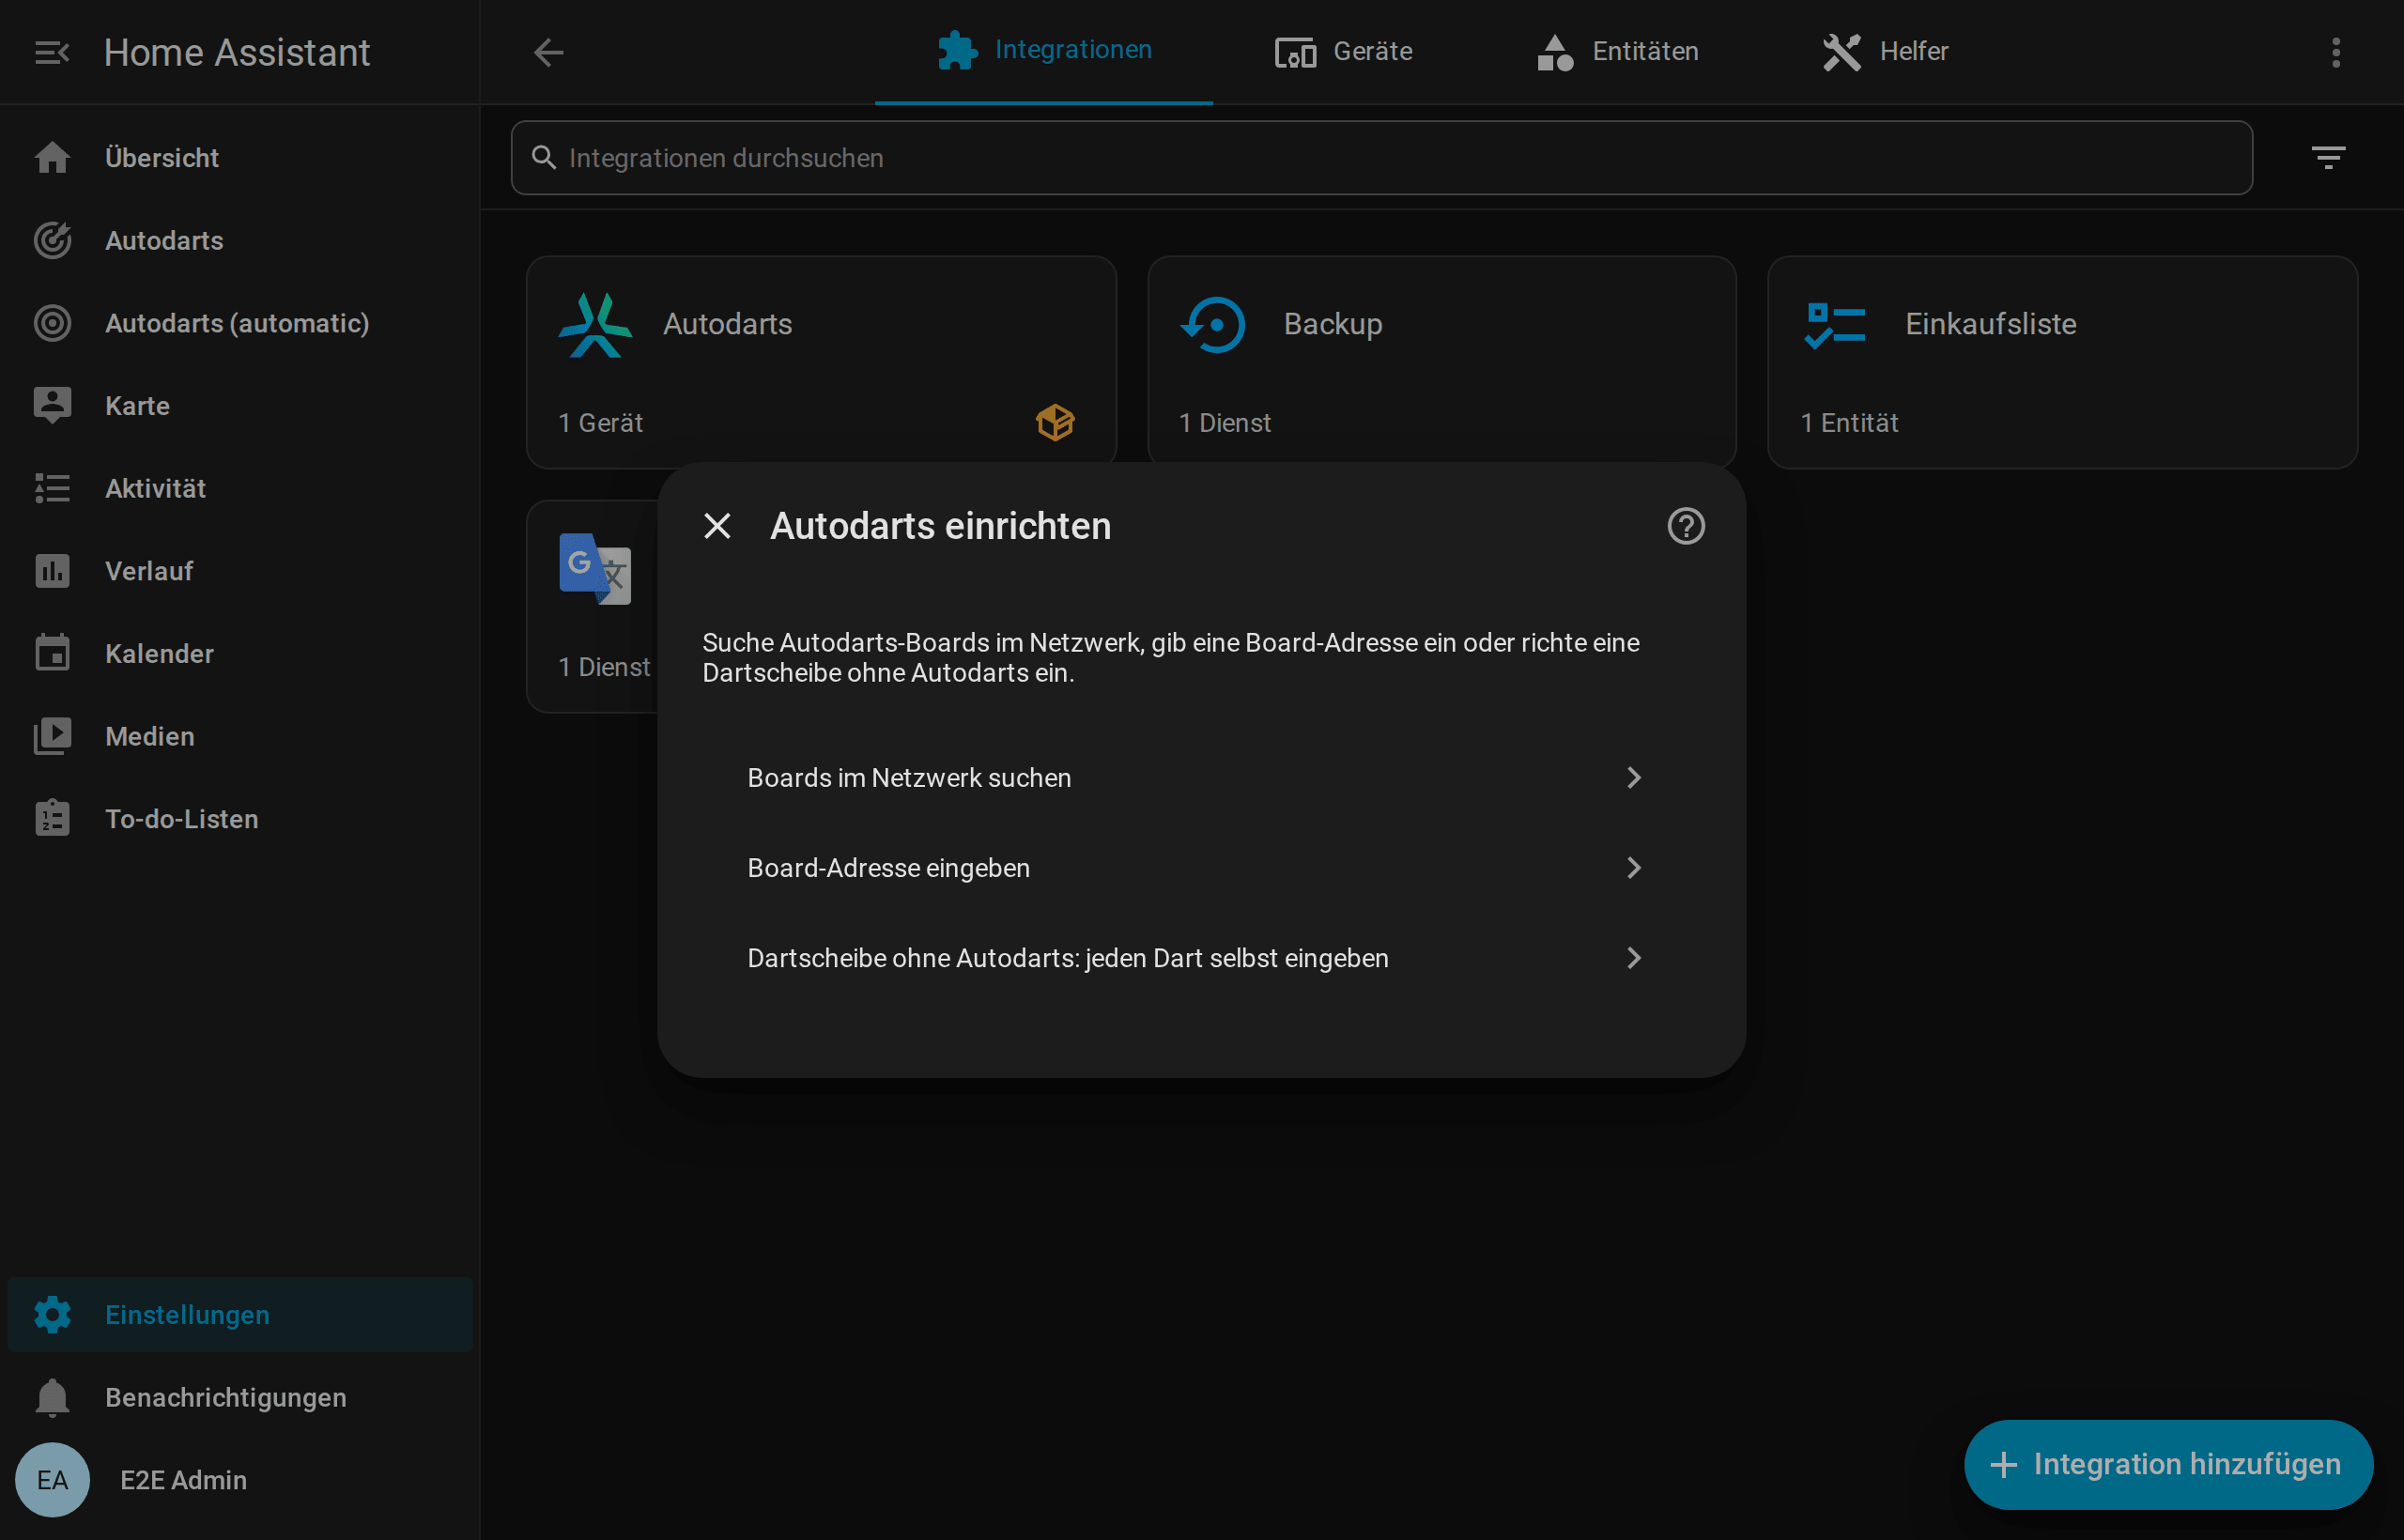The image size is (2404, 1540).
Task: Click the 1 Dienst link on Backup
Action: (1224, 423)
